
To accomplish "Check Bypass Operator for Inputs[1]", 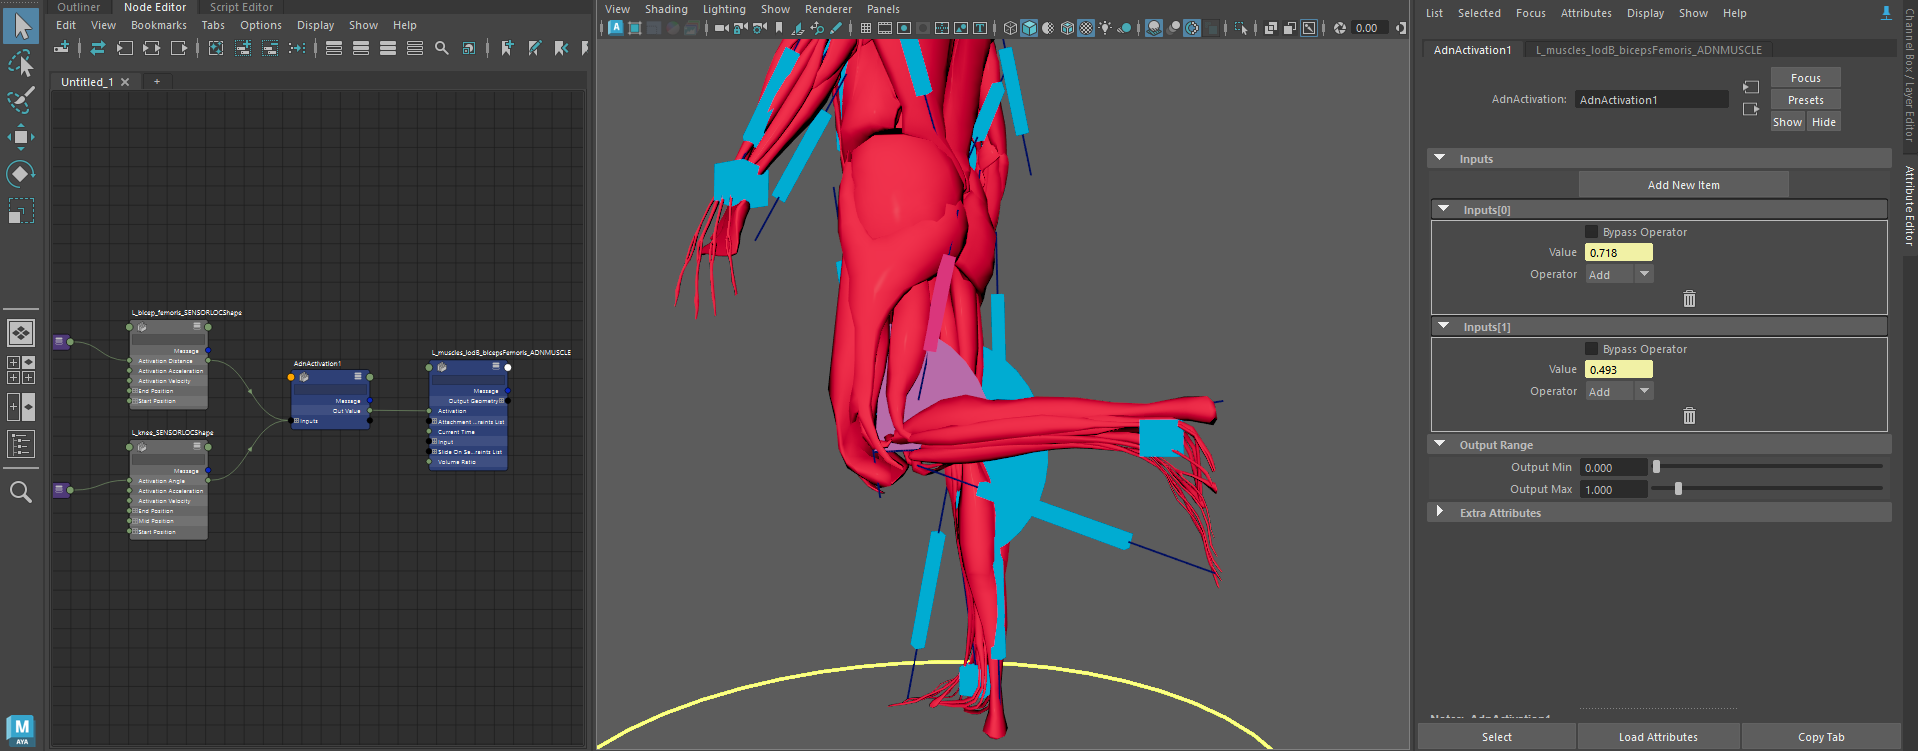I will pyautogui.click(x=1591, y=349).
